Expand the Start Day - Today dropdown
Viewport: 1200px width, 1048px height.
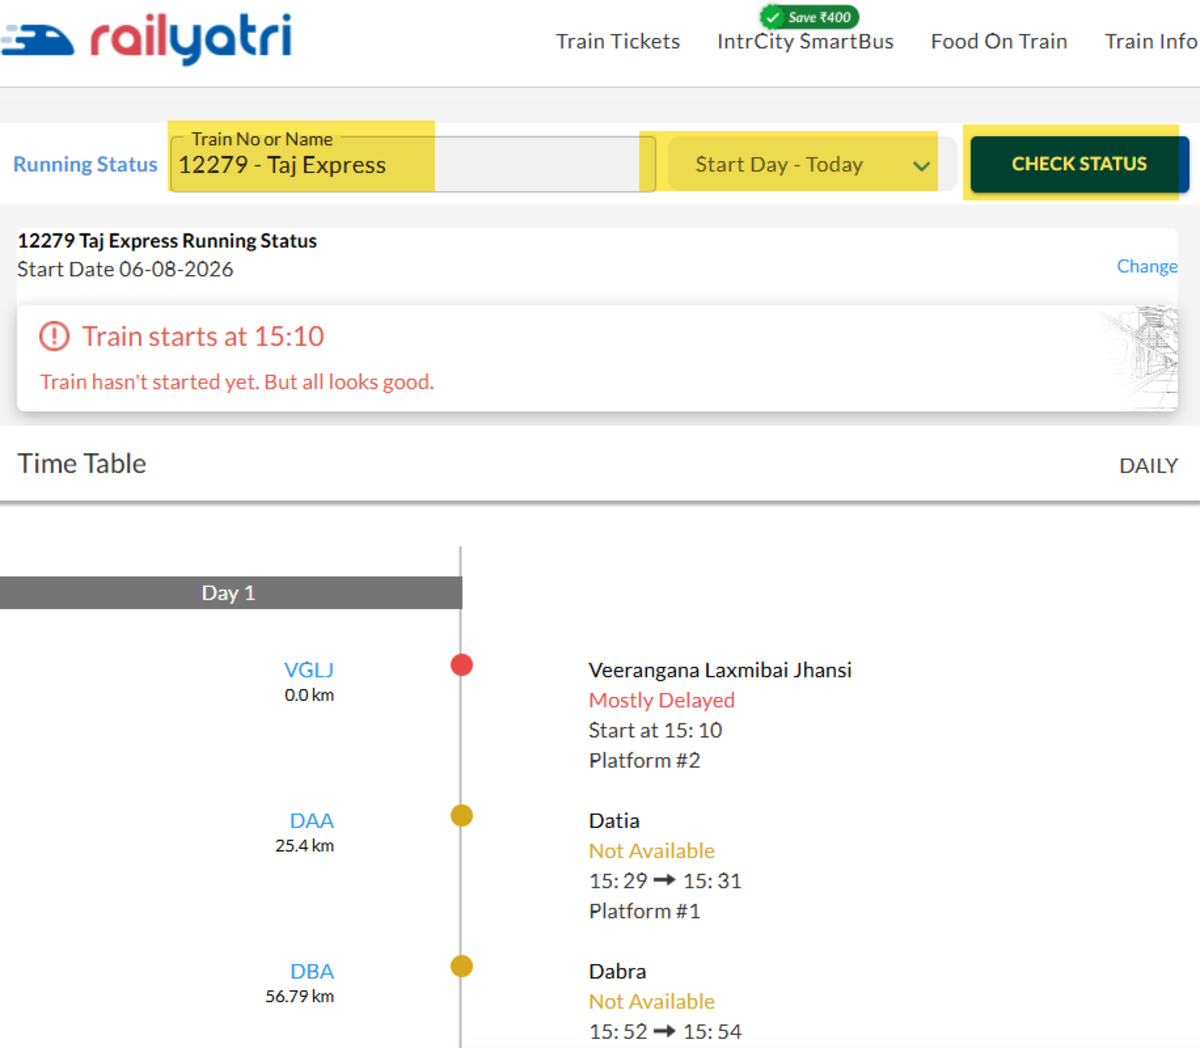813,165
